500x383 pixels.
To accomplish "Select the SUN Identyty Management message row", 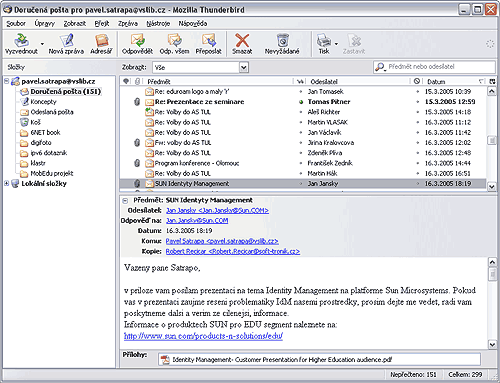I will (303, 183).
